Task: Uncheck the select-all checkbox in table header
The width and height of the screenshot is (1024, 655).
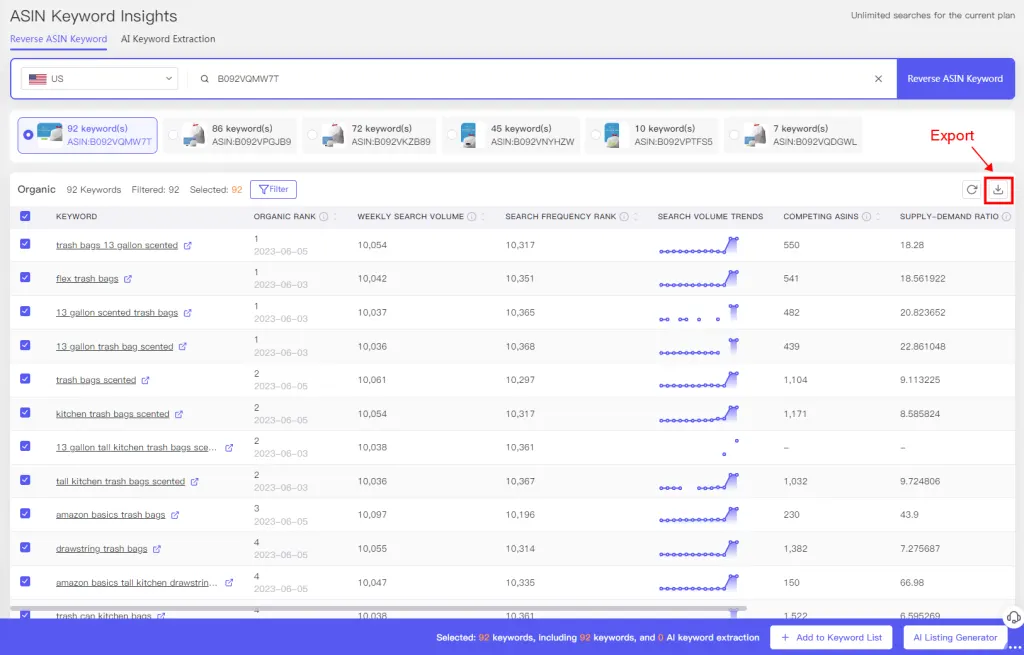Action: pyautogui.click(x=25, y=216)
